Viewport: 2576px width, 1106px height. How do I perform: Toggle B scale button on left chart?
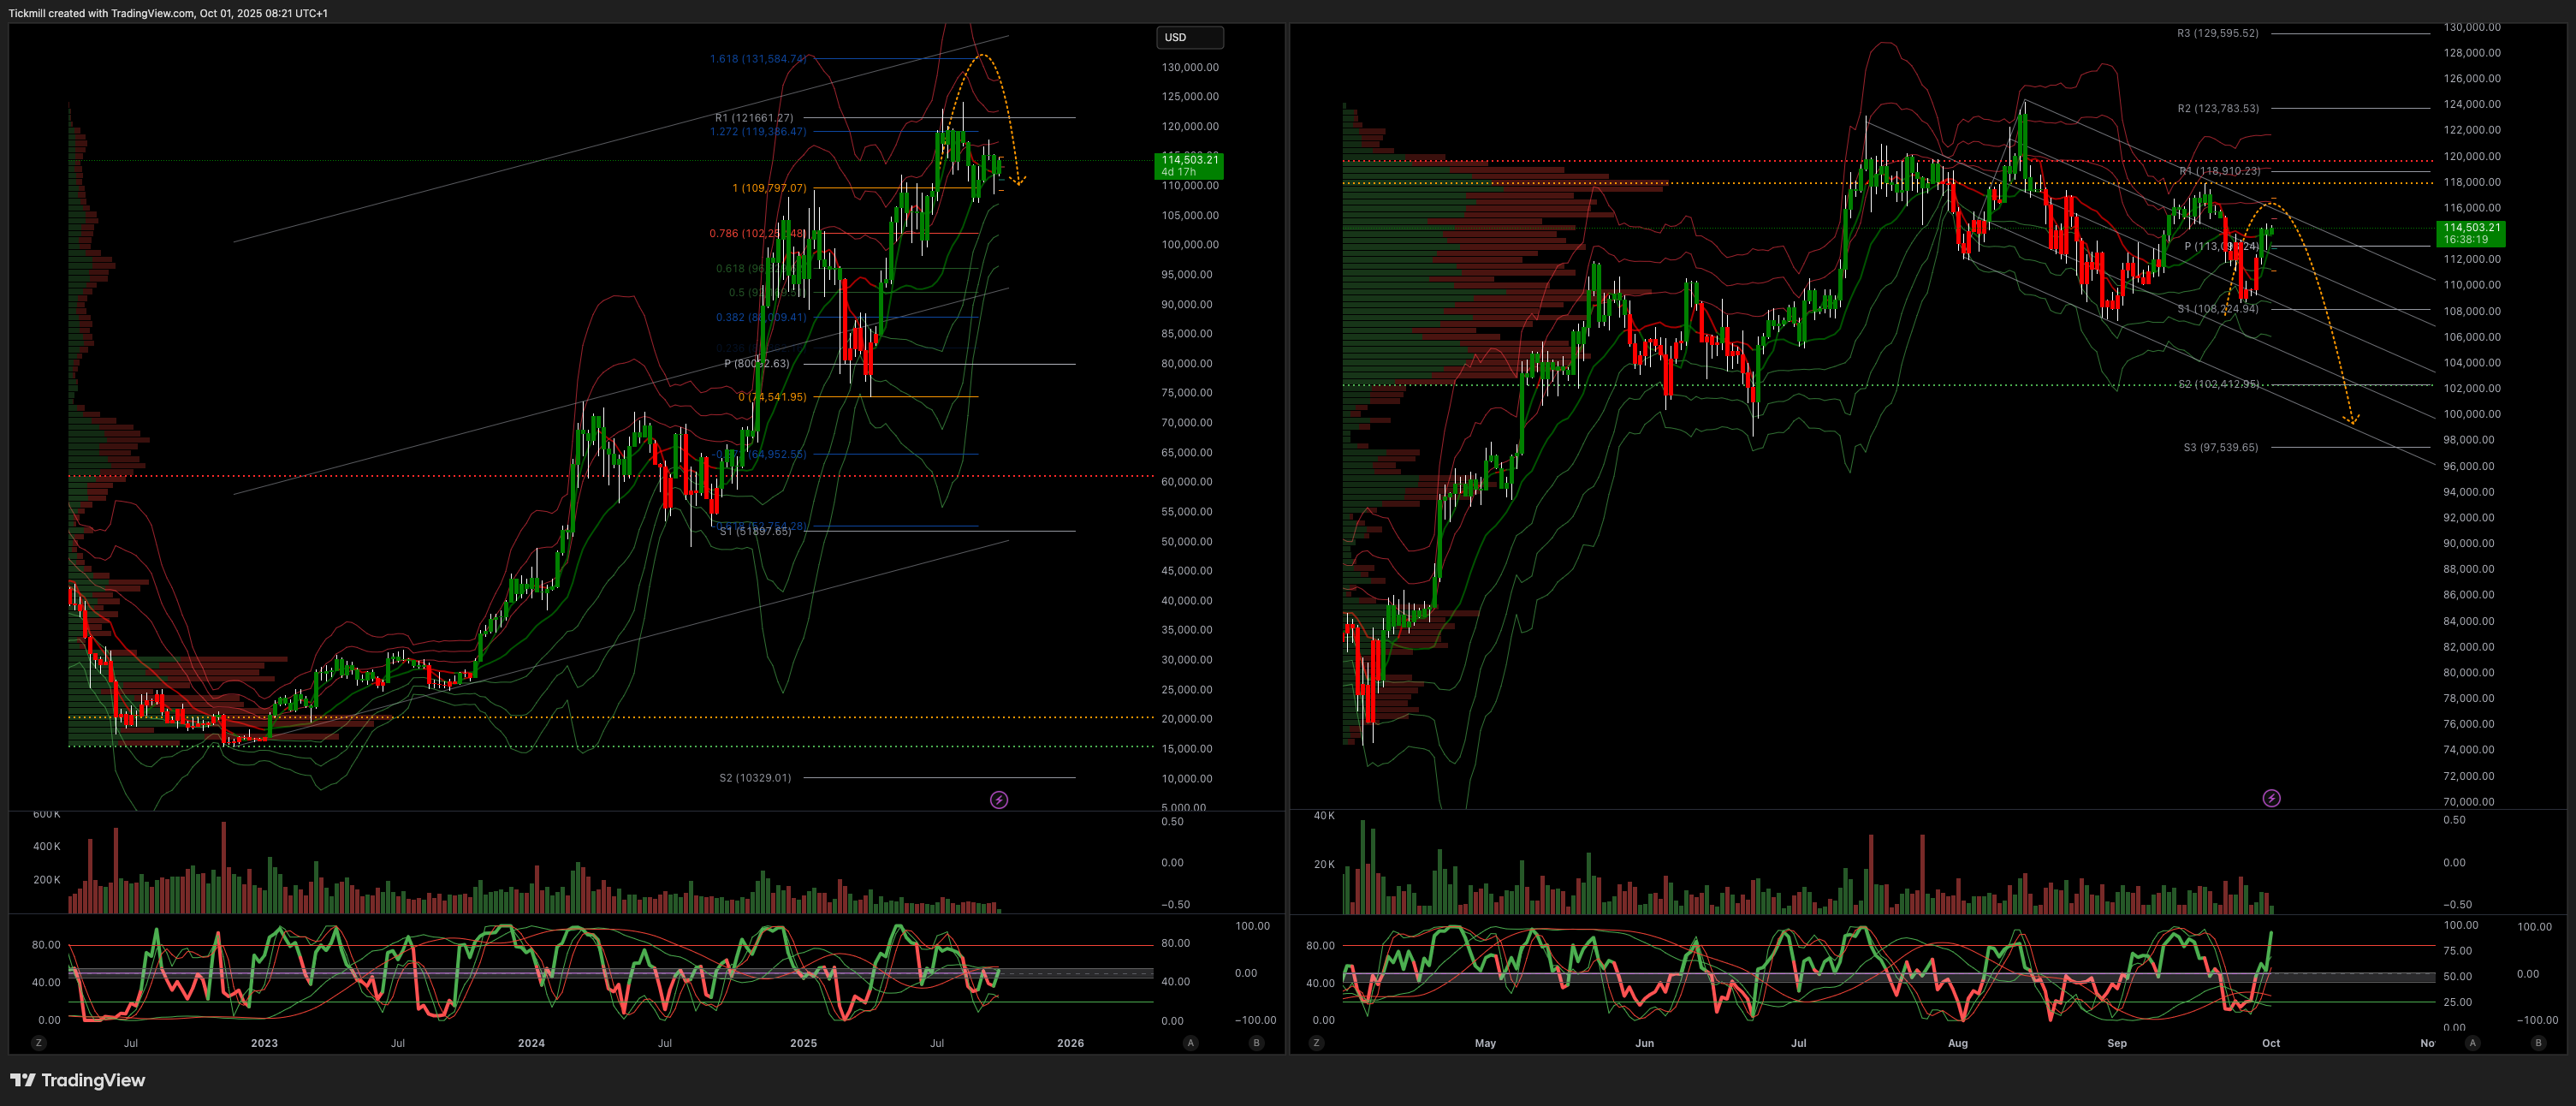pyautogui.click(x=1256, y=1043)
